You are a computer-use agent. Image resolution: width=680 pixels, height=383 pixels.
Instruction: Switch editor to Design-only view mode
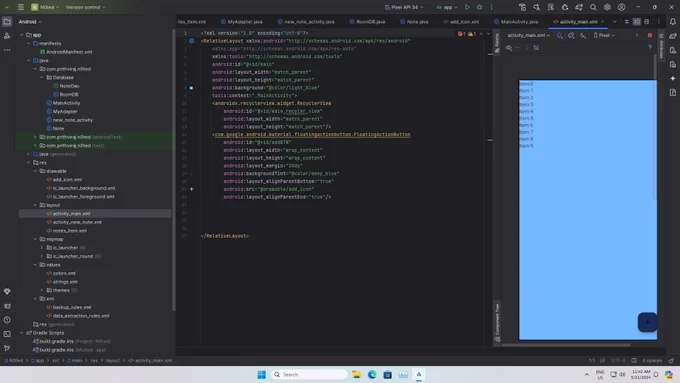[646, 22]
